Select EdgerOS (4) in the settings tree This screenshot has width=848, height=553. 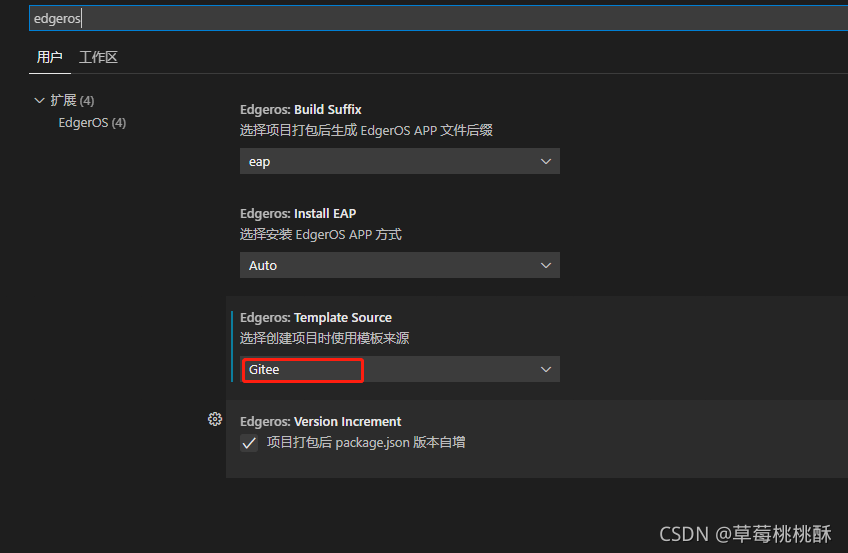coord(92,123)
